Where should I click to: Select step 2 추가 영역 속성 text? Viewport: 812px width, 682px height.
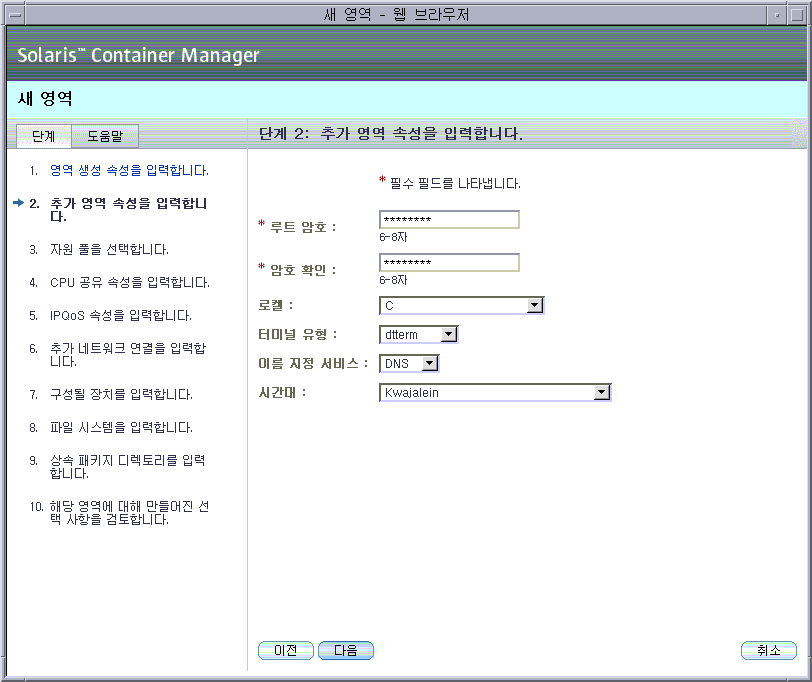click(x=128, y=210)
